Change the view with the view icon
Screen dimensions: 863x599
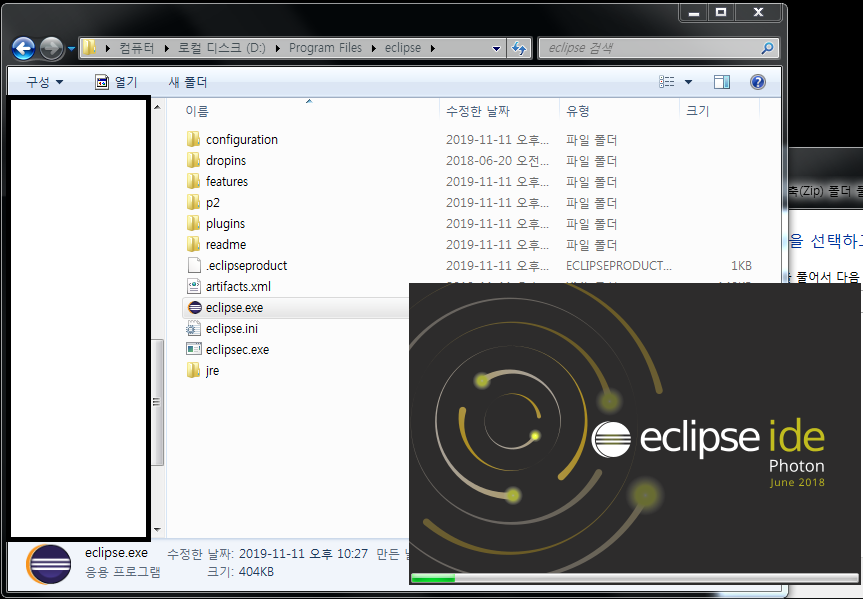667,82
